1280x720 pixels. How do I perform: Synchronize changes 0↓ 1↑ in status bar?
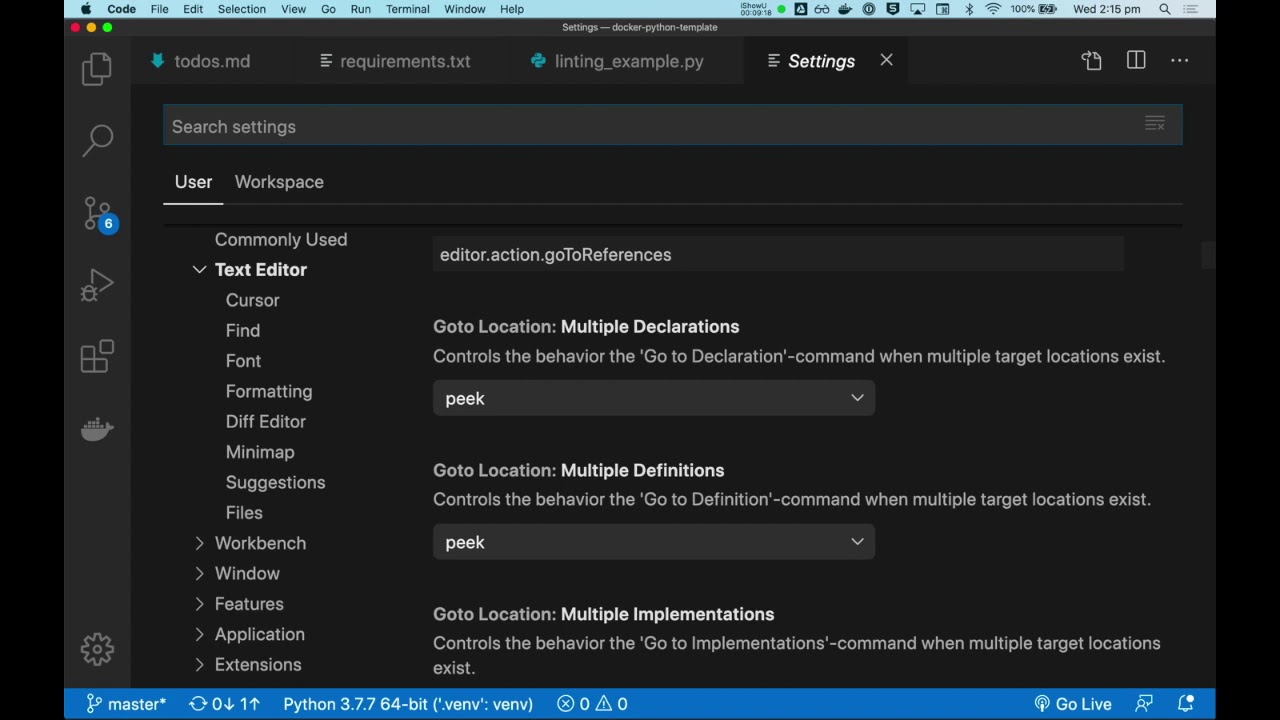225,704
